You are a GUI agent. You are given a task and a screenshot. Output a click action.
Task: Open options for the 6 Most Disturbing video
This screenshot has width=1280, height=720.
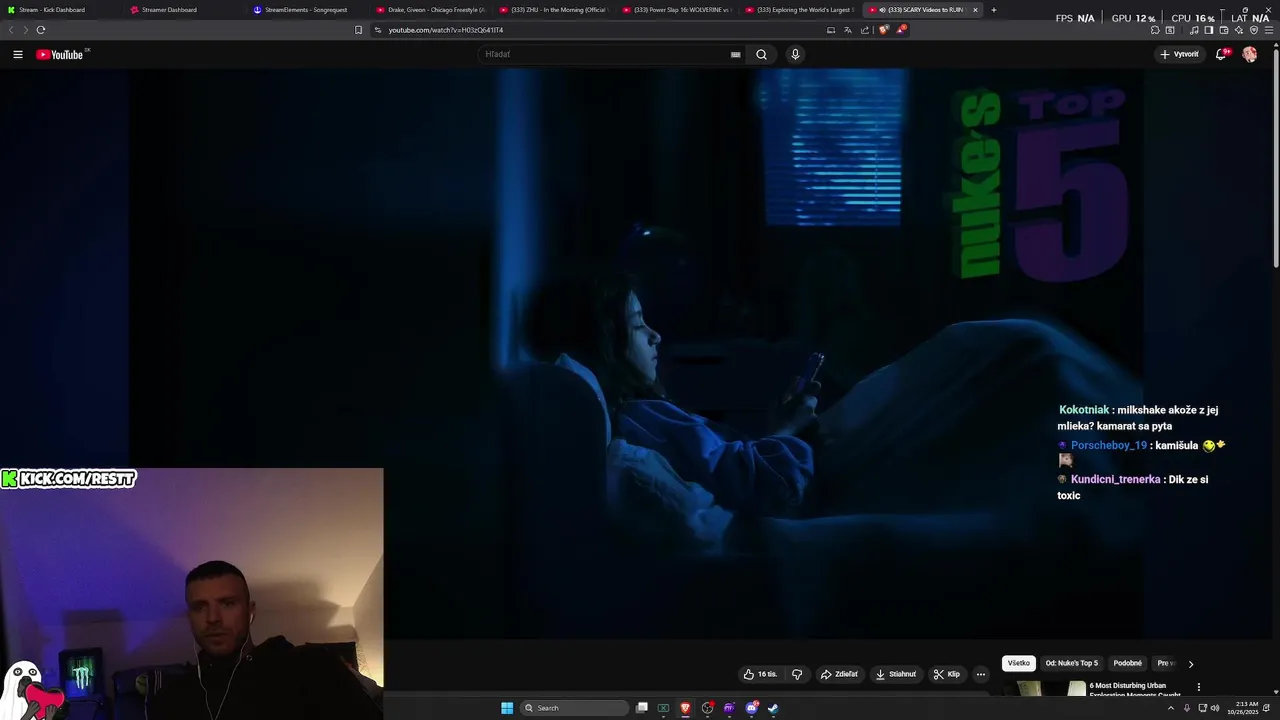1198,687
